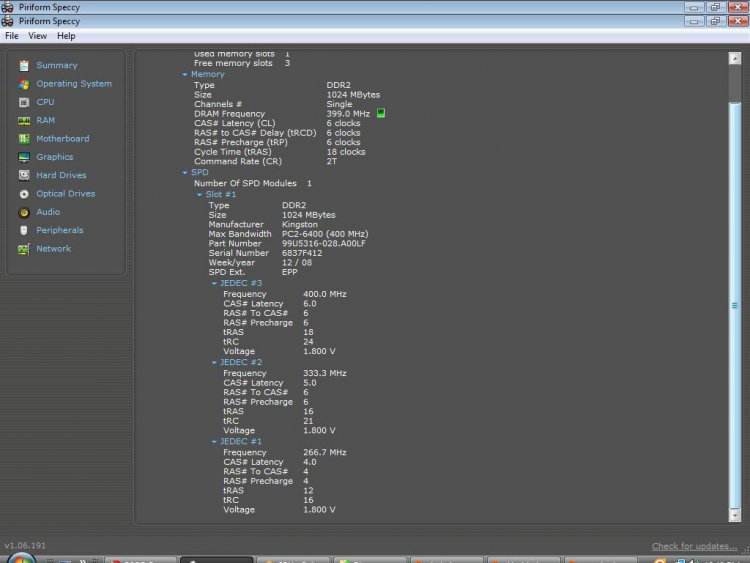This screenshot has height=563, width=750.
Task: Click JEDEC #1 frequency 266.7 MHz
Action: (x=325, y=453)
